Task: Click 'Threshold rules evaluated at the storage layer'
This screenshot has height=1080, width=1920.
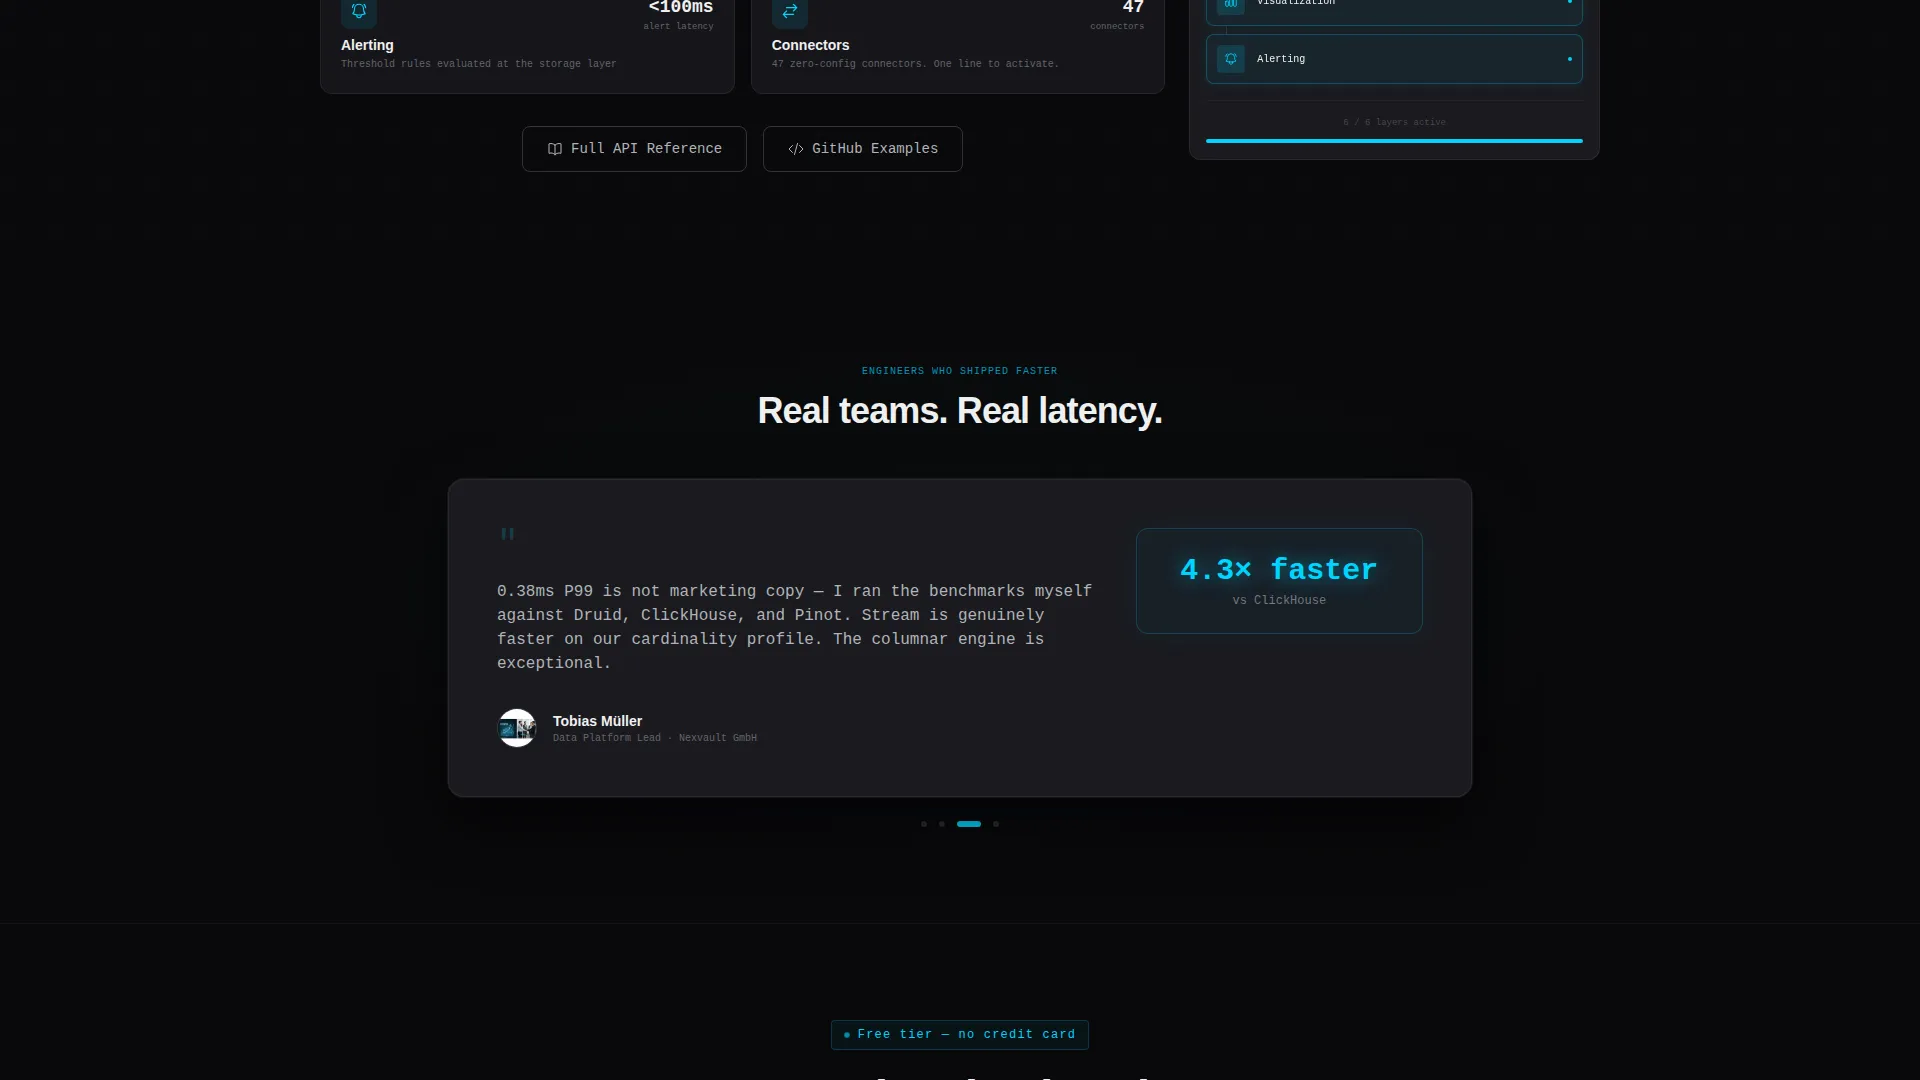Action: (x=478, y=64)
